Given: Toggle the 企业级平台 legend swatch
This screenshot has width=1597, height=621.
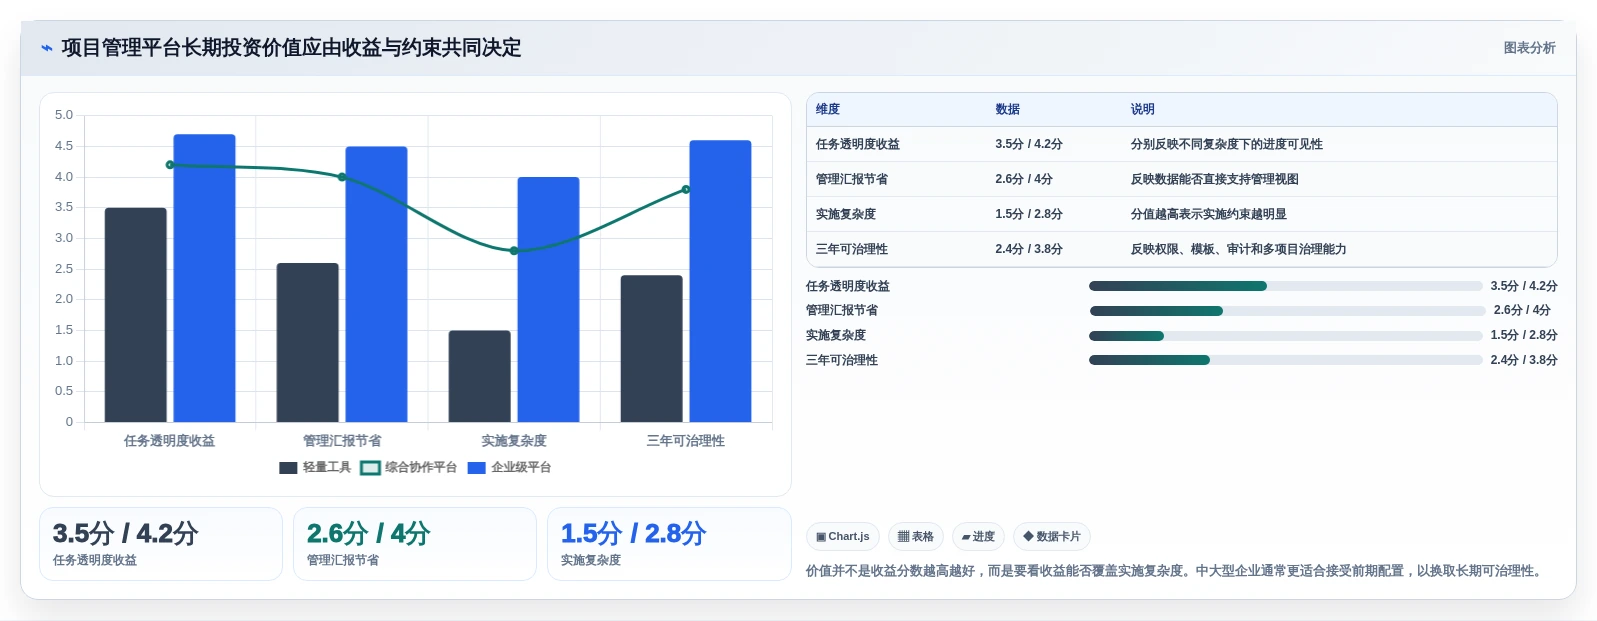Looking at the screenshot, I should (x=476, y=468).
